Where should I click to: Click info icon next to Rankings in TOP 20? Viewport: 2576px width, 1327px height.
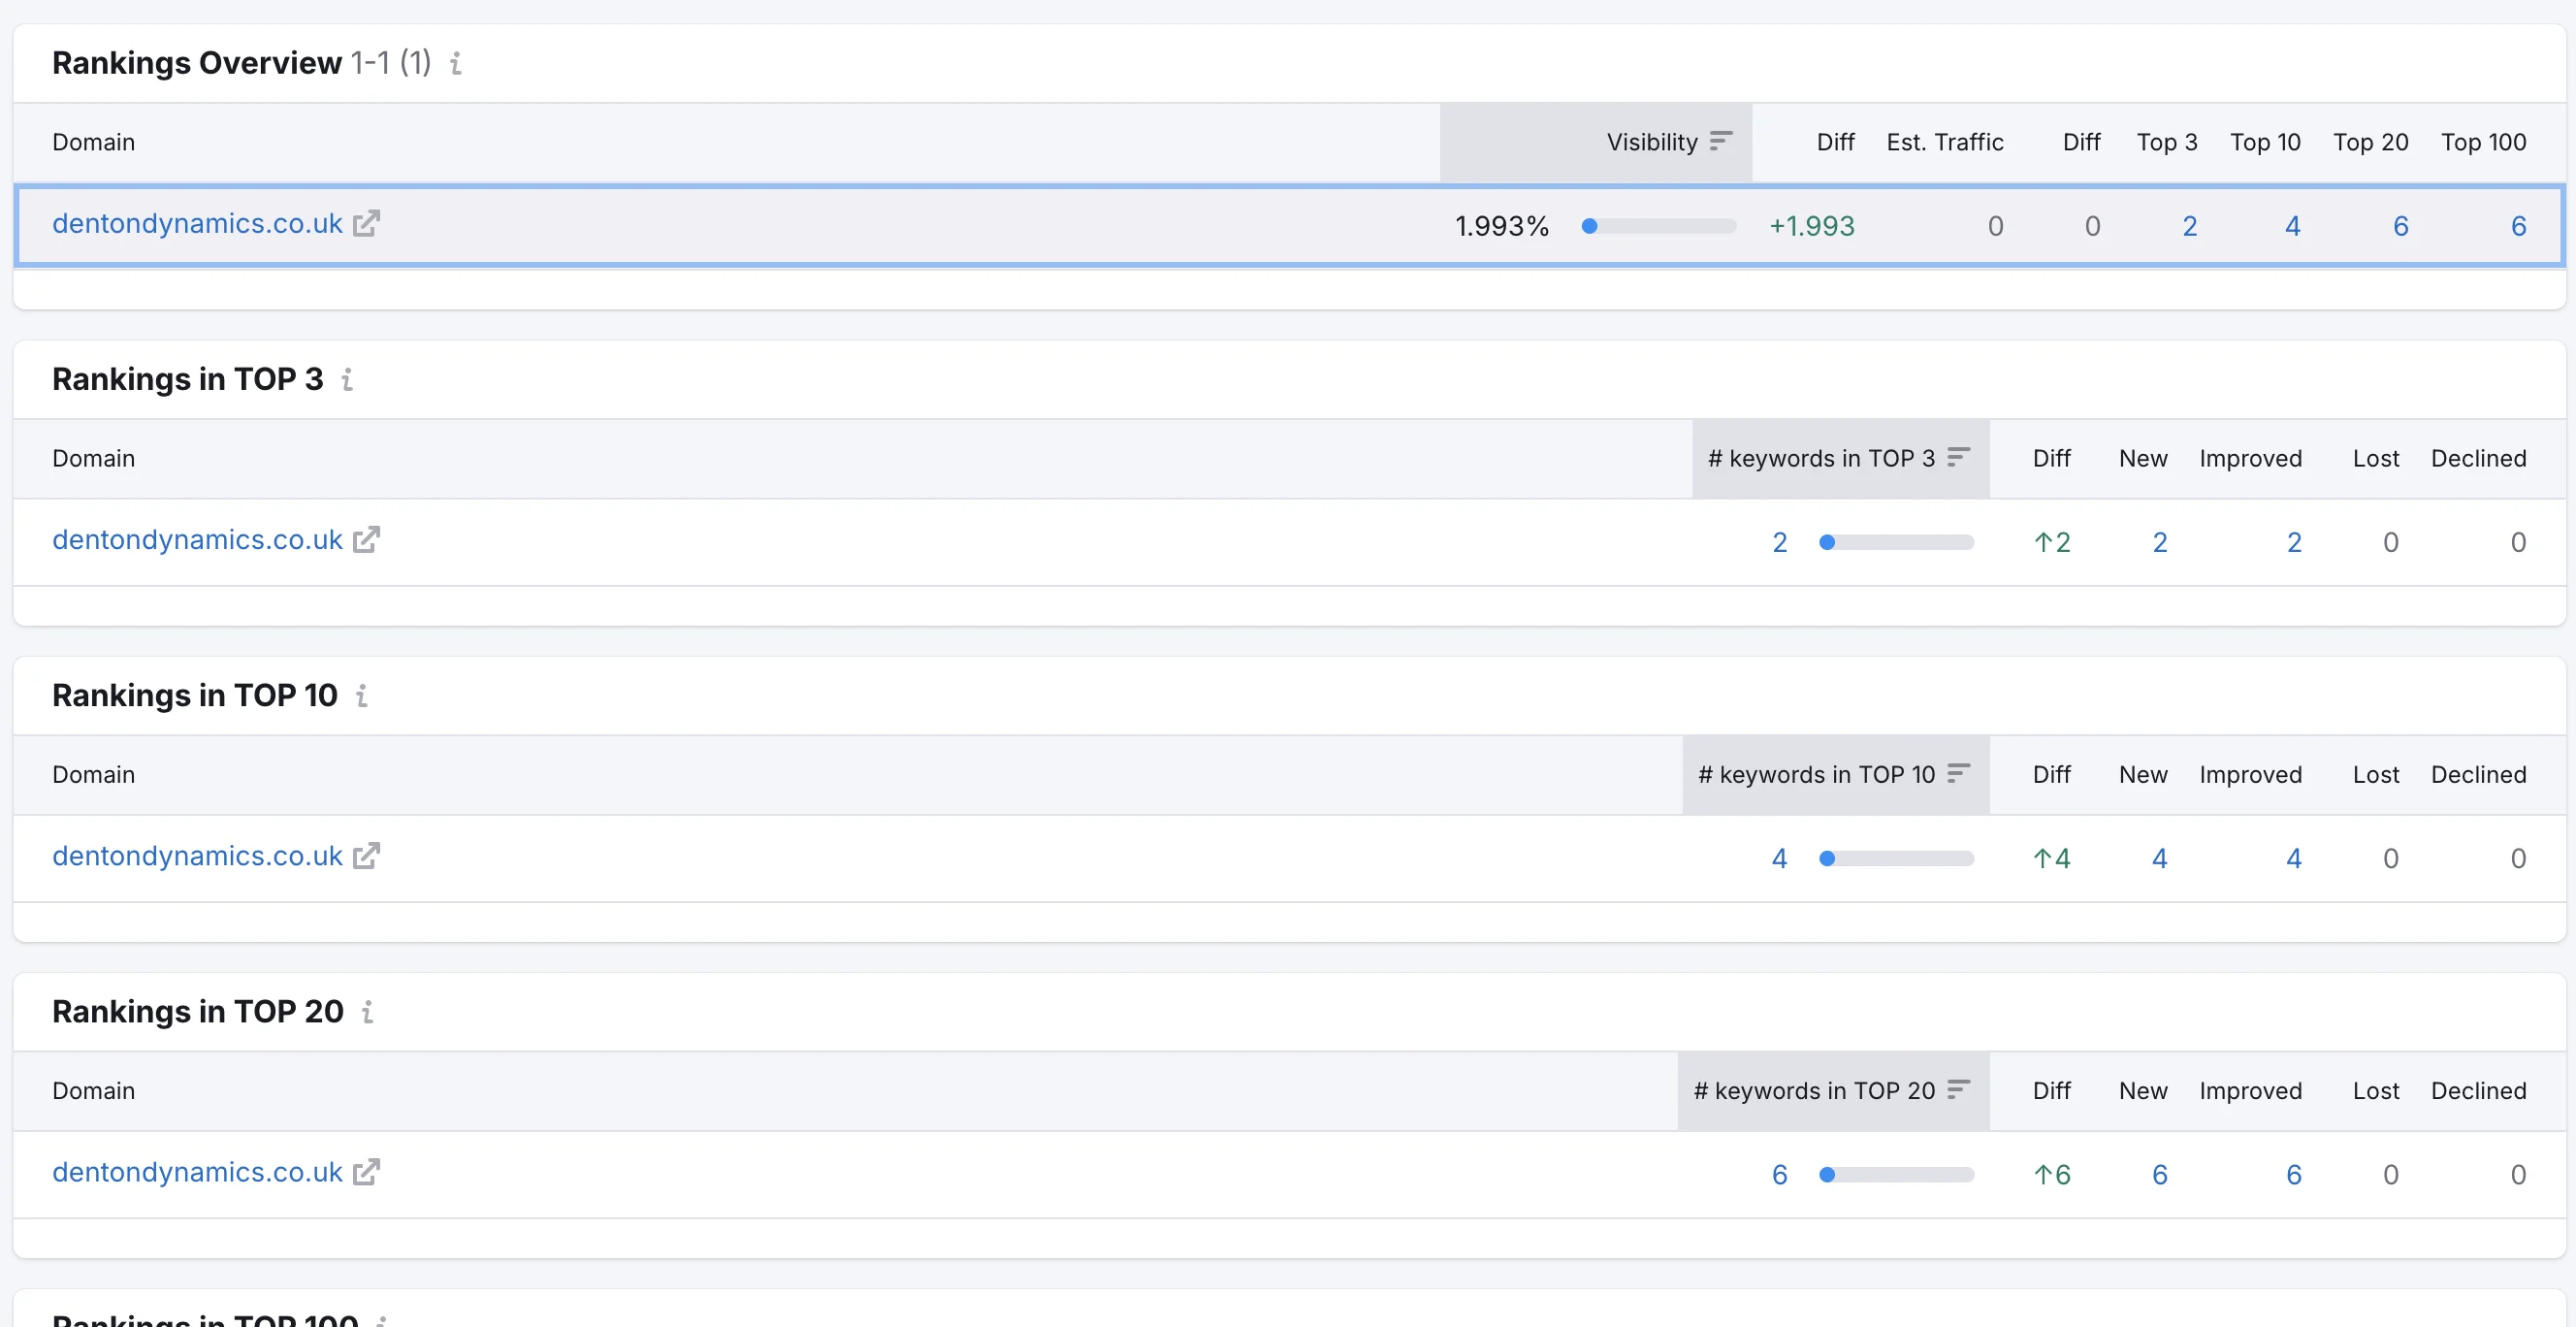pos(367,1012)
